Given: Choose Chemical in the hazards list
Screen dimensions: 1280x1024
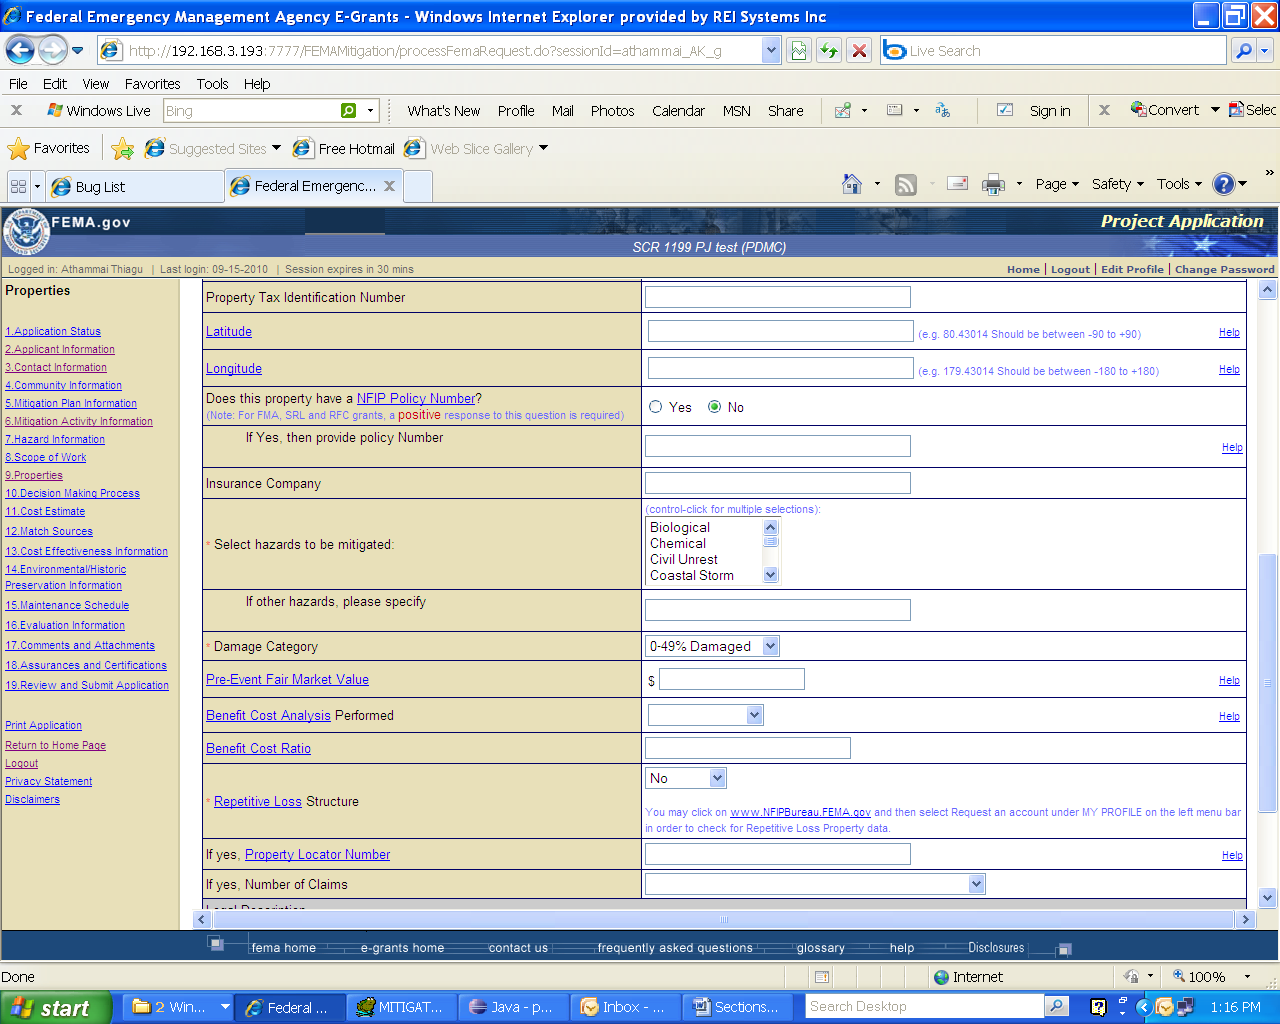Looking at the screenshot, I should coord(678,544).
